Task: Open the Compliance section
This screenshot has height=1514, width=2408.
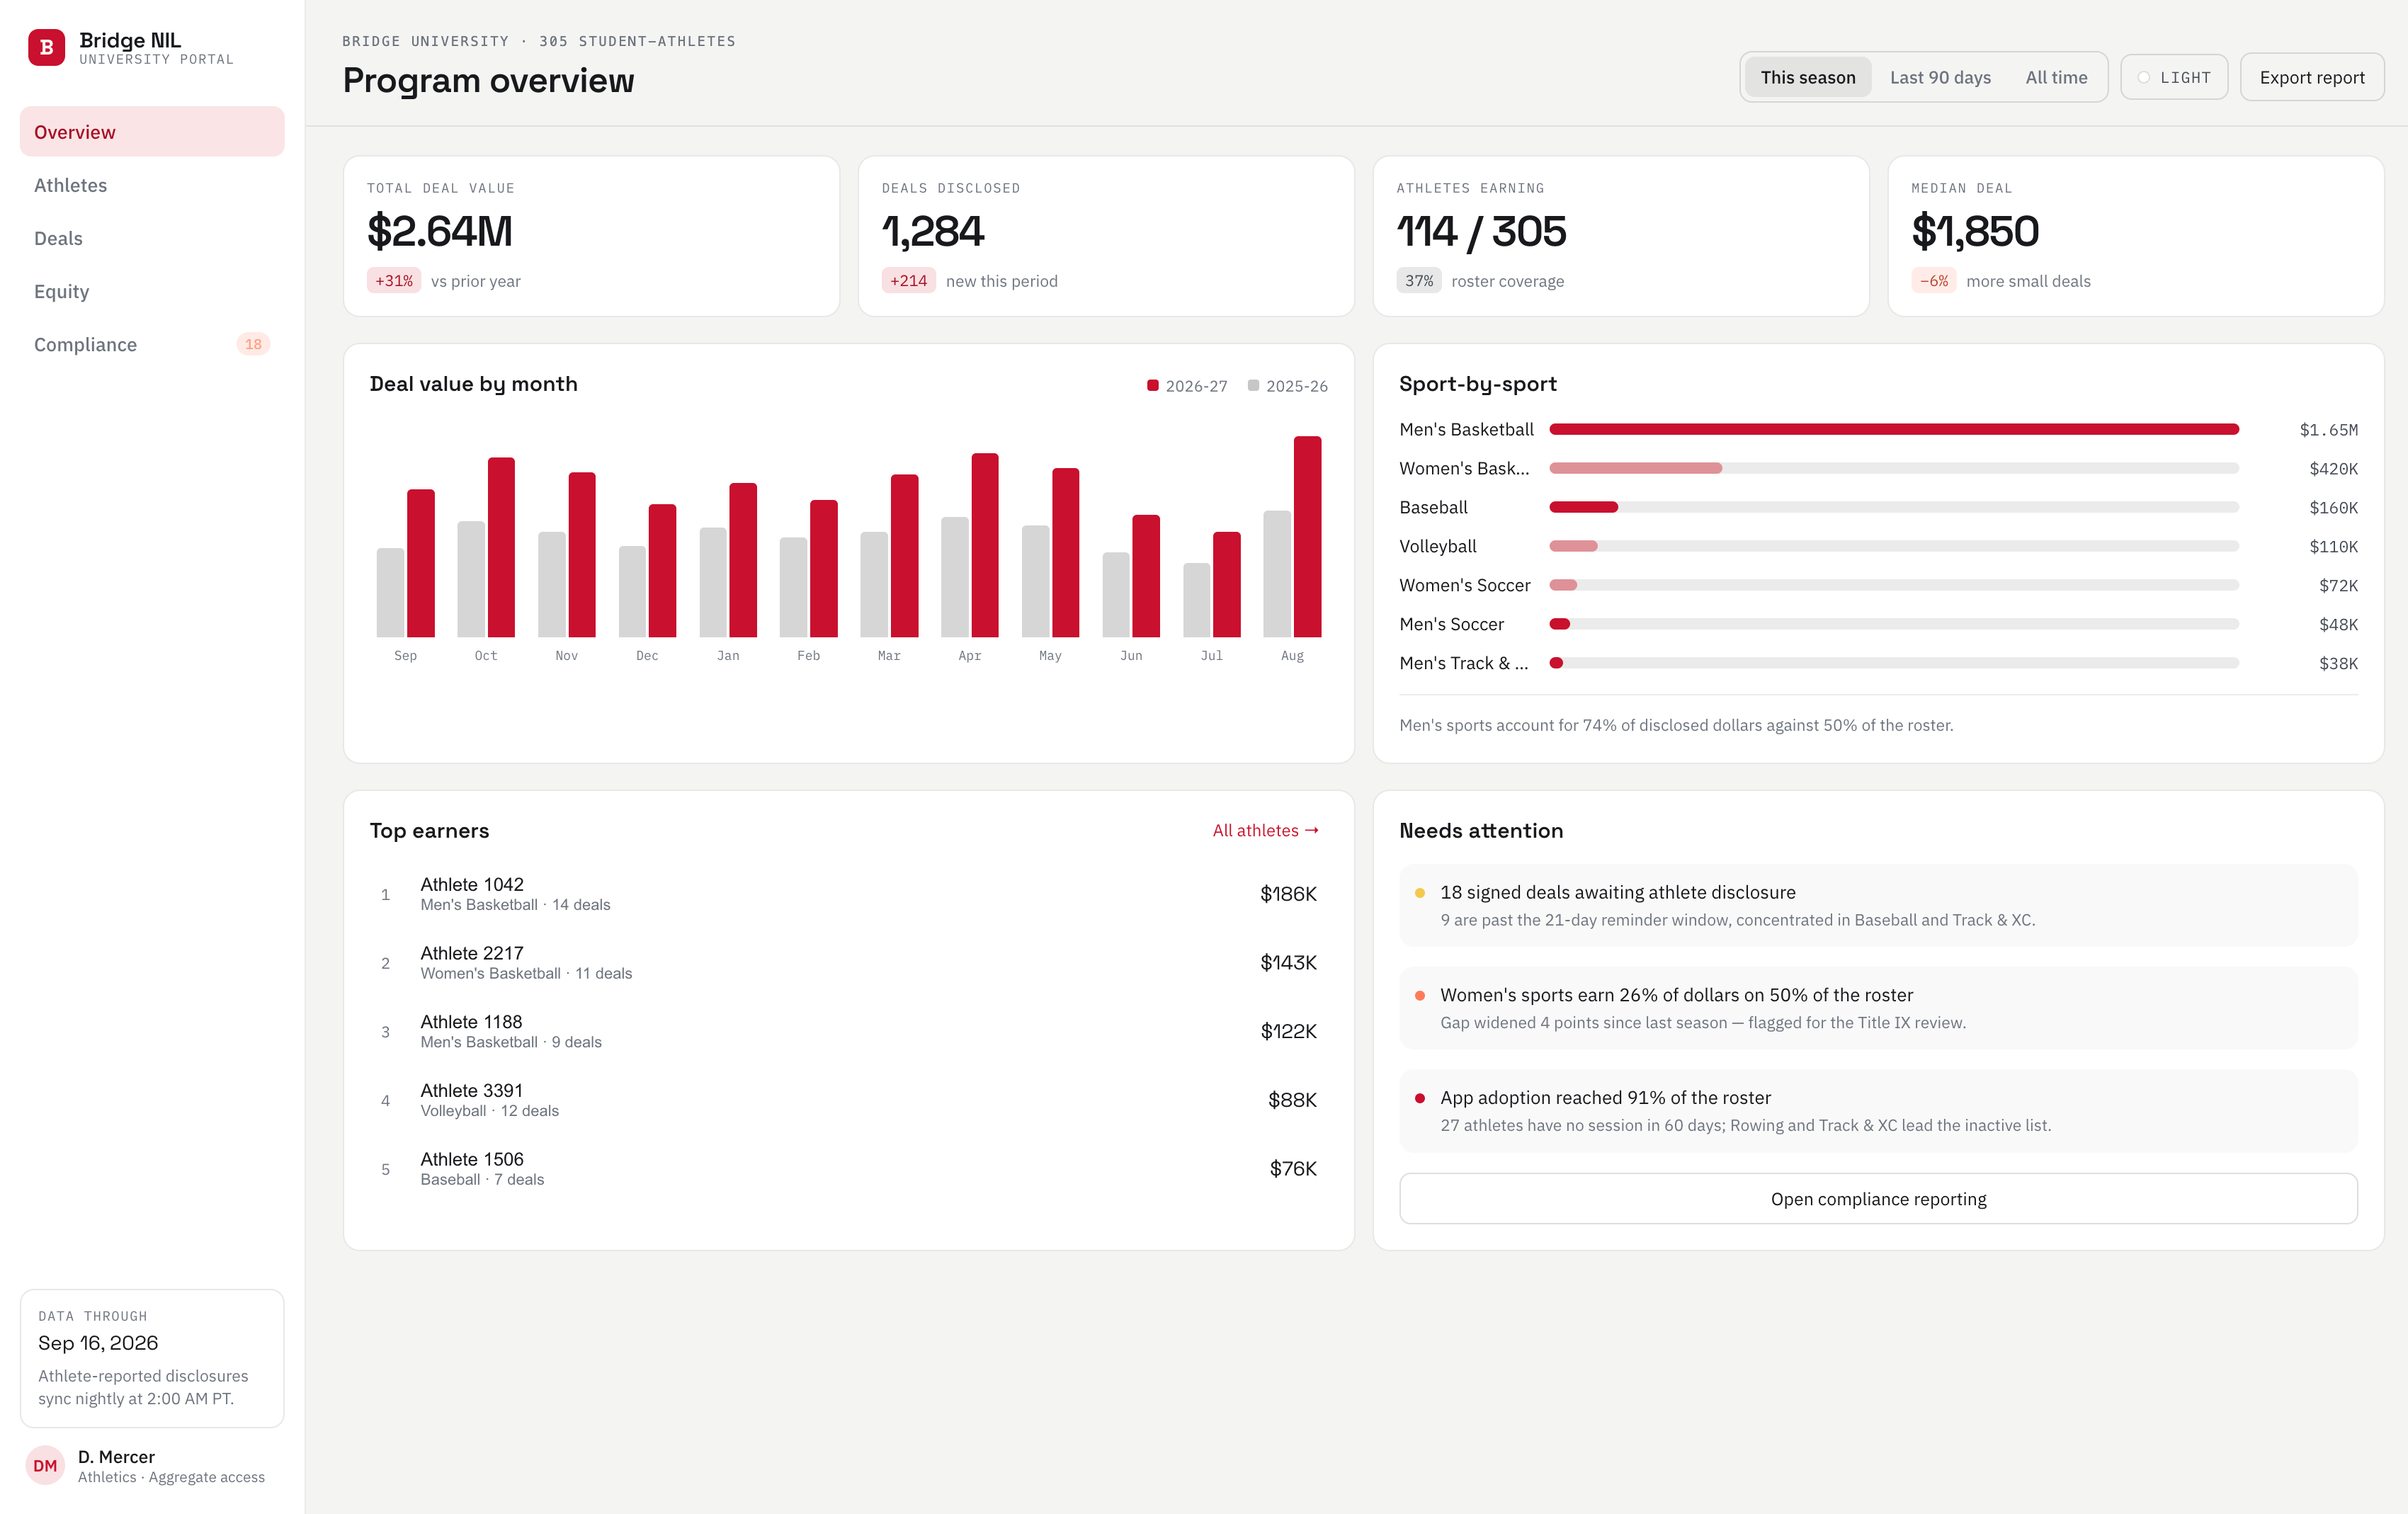Action: pos(152,344)
